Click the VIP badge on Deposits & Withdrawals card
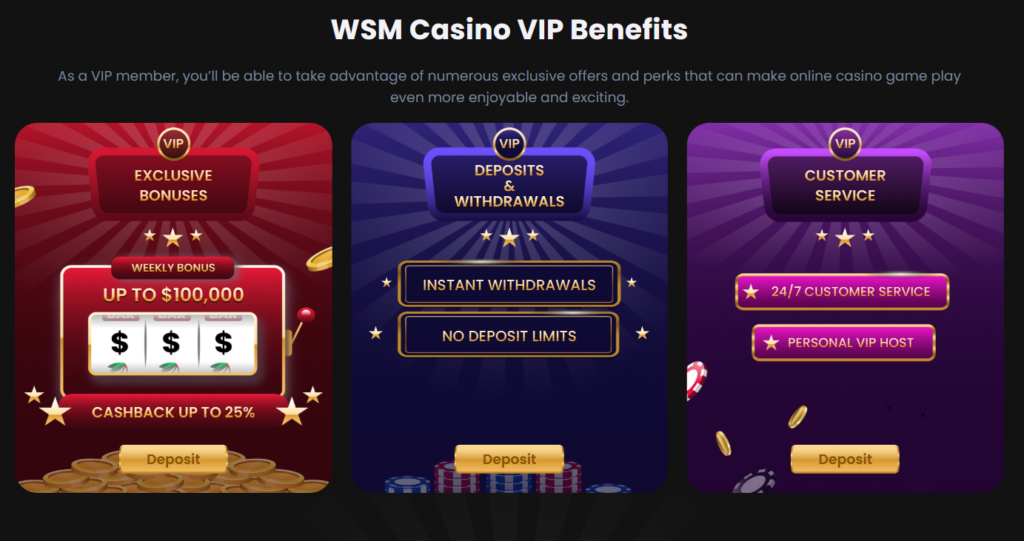This screenshot has height=541, width=1024. (509, 144)
